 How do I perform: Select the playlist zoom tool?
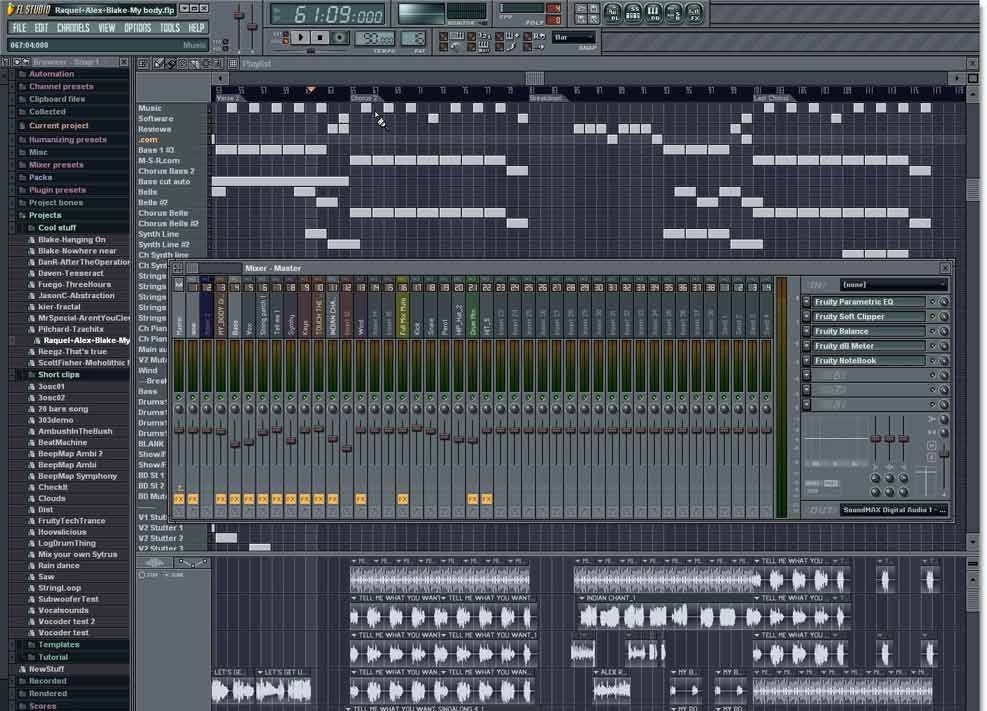pyautogui.click(x=217, y=64)
